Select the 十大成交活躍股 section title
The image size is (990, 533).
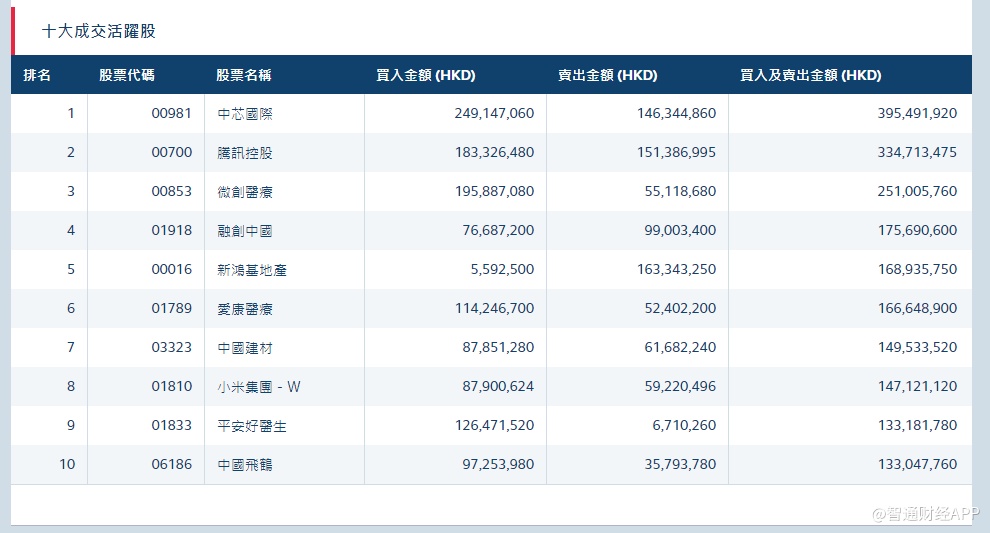pos(99,31)
